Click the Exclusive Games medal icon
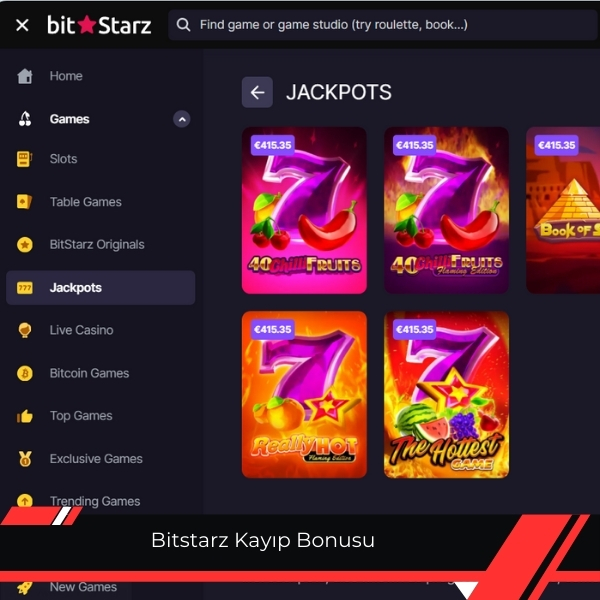Screen dimensions: 600x600 coord(25,459)
